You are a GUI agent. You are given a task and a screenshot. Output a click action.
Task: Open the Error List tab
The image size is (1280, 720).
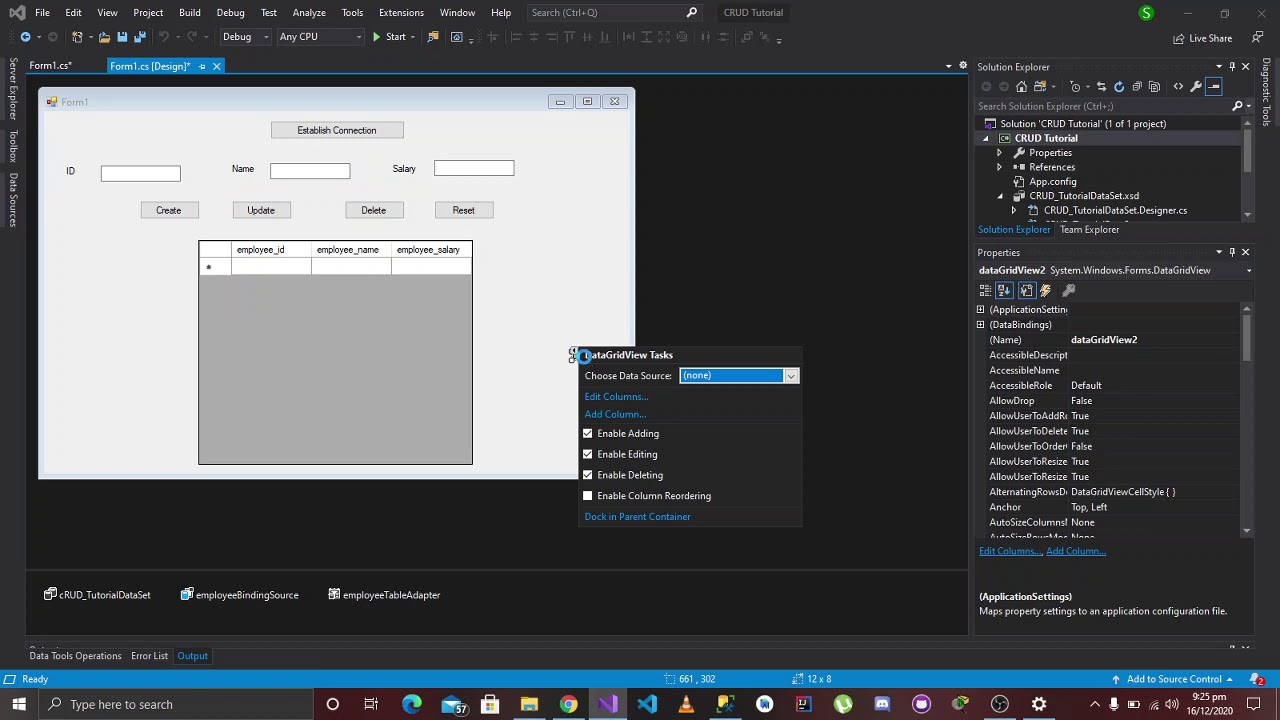(149, 656)
